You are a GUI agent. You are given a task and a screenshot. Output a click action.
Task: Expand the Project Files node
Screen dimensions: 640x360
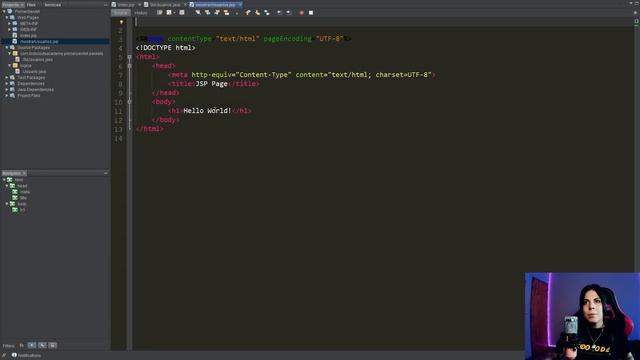pyautogui.click(x=7, y=95)
